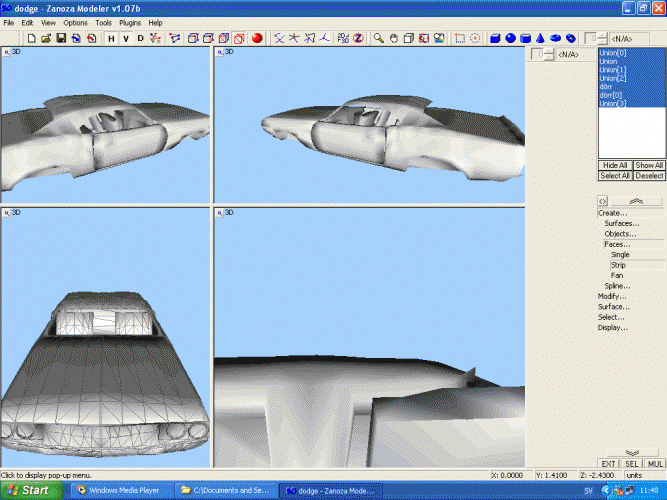The height and width of the screenshot is (500, 667).
Task: Create a cube primitive from toolbar
Action: [496, 38]
